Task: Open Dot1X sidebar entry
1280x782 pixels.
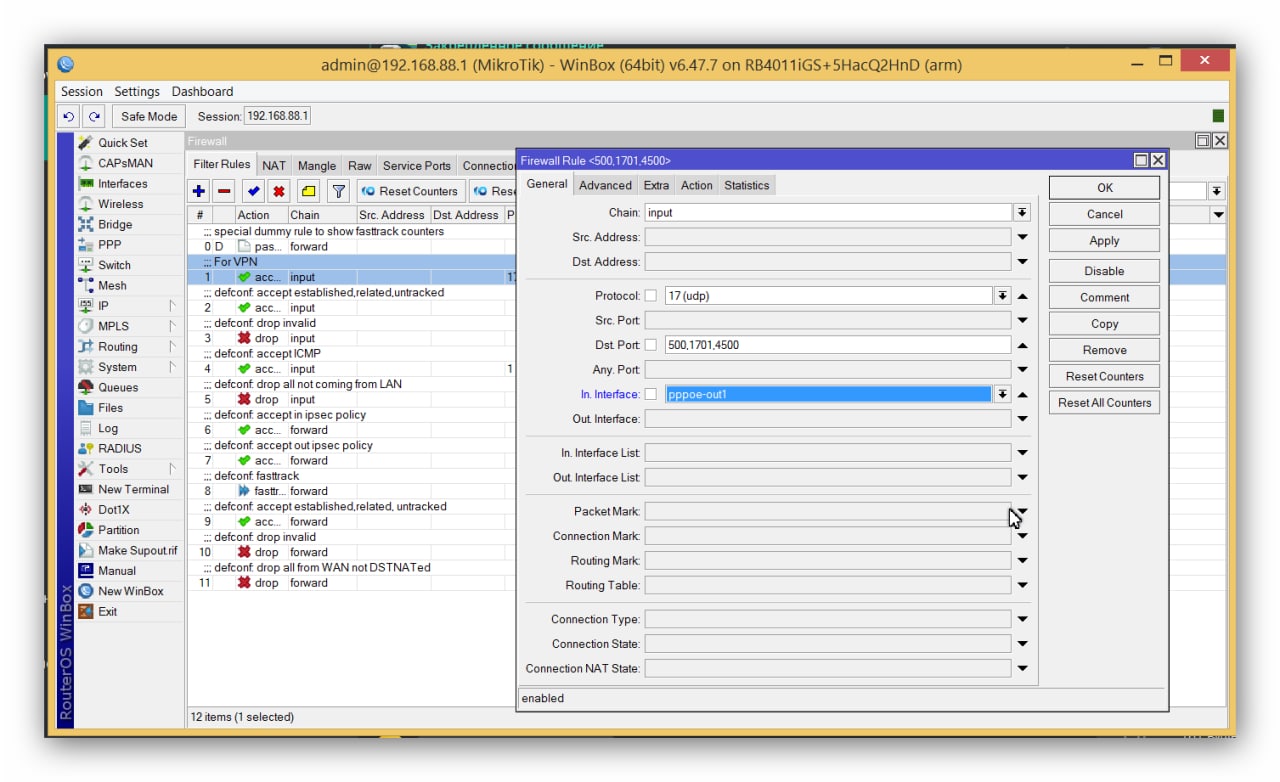Action: (113, 510)
